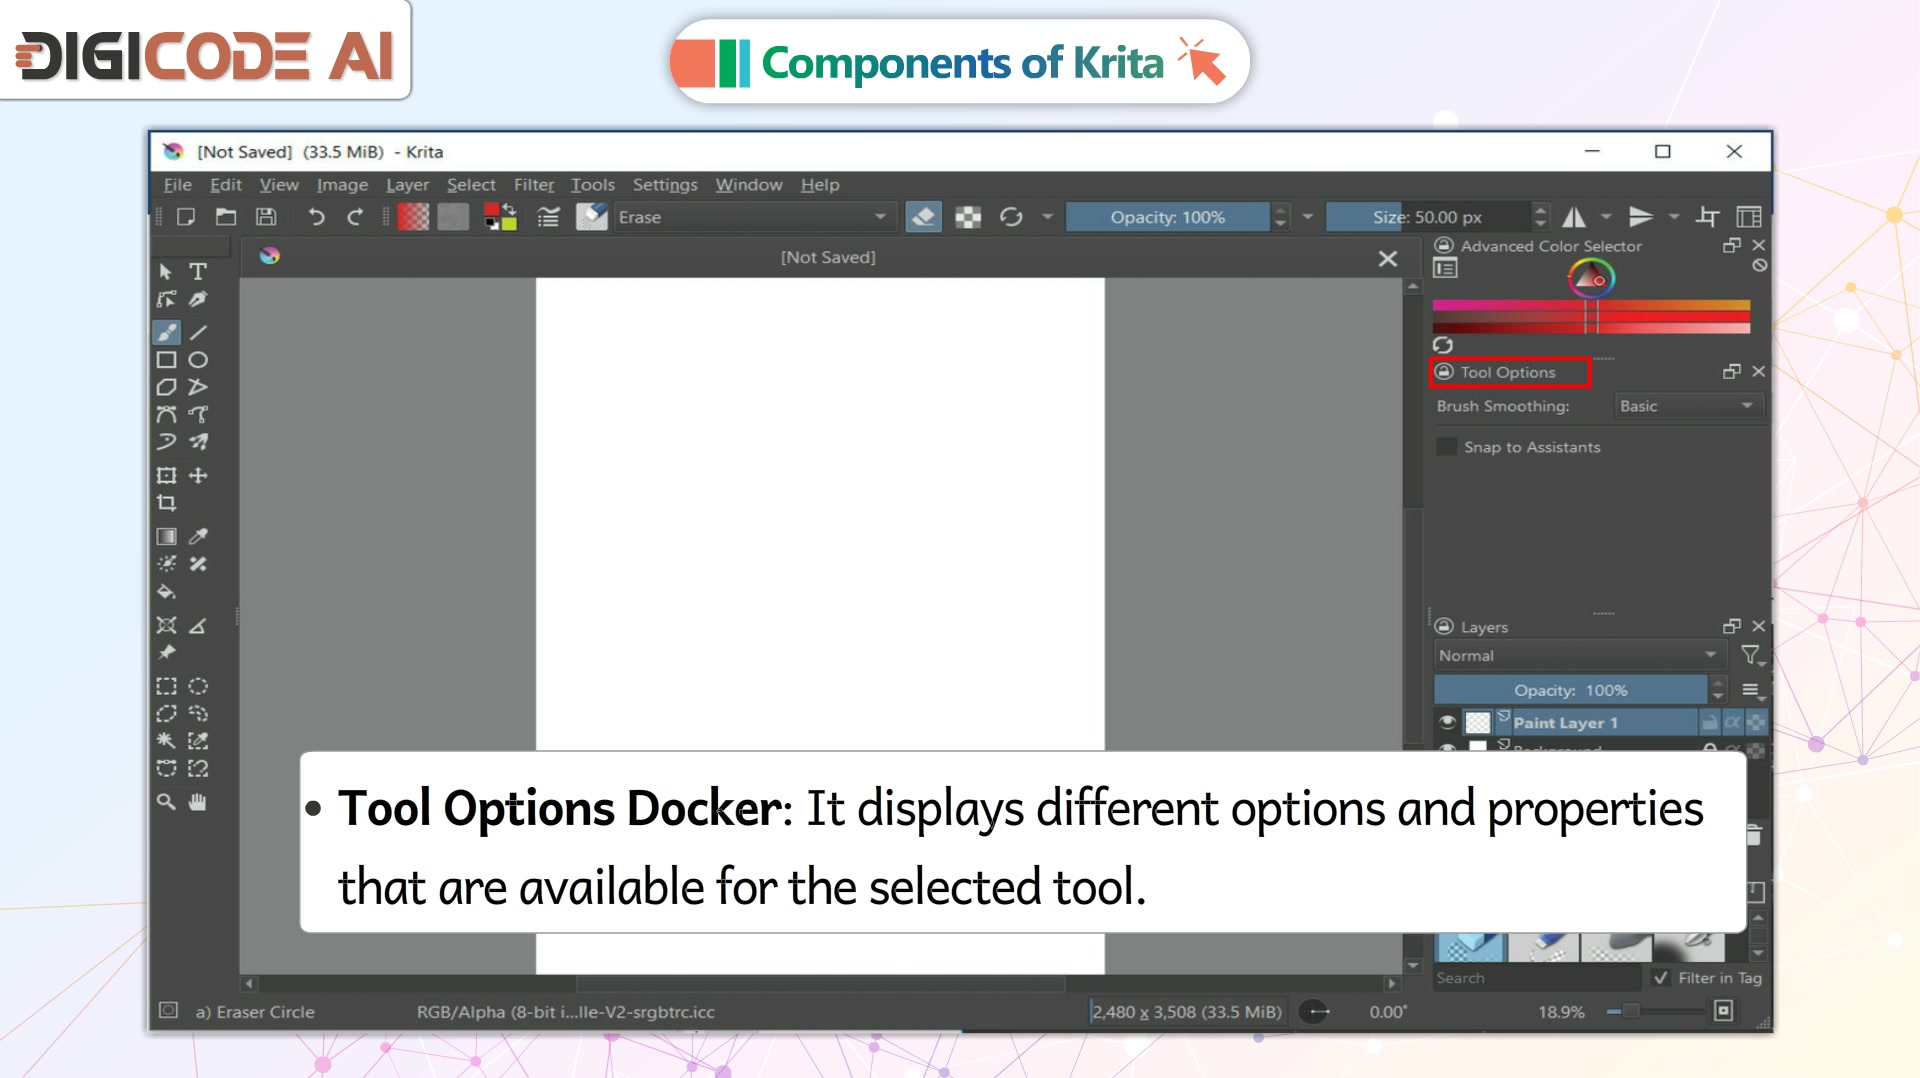Close the [Not Saved] document tab

[1388, 258]
